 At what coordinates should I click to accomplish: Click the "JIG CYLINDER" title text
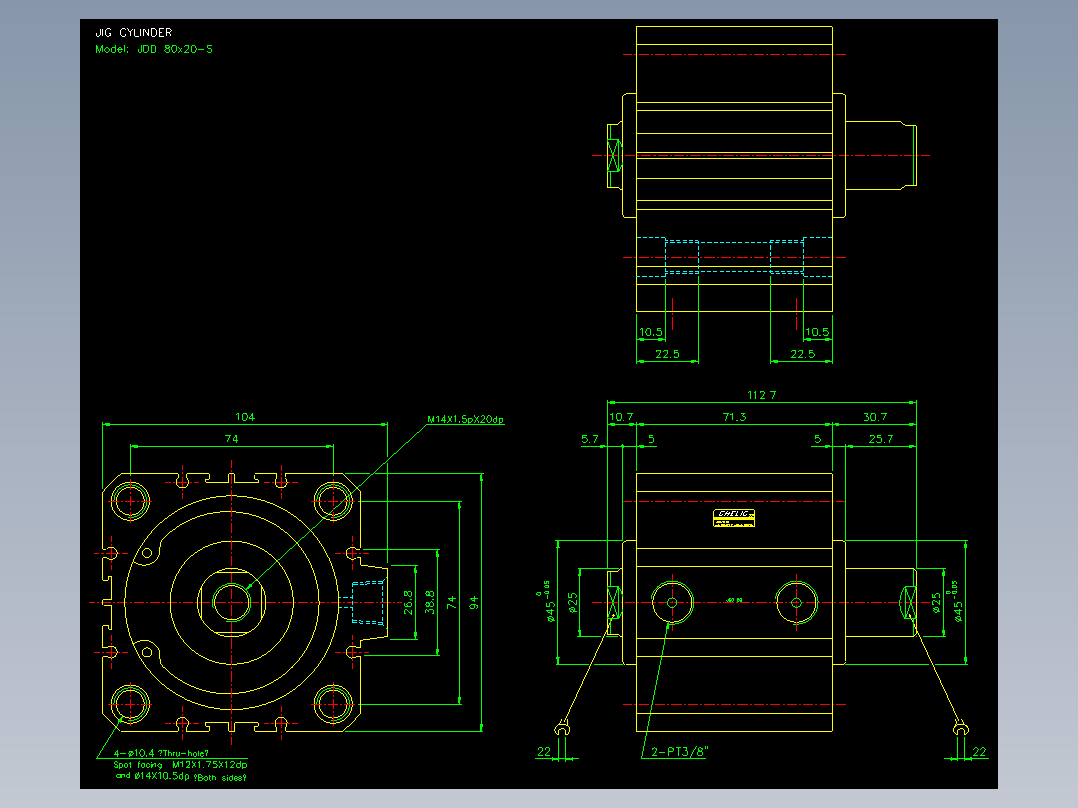point(133,32)
